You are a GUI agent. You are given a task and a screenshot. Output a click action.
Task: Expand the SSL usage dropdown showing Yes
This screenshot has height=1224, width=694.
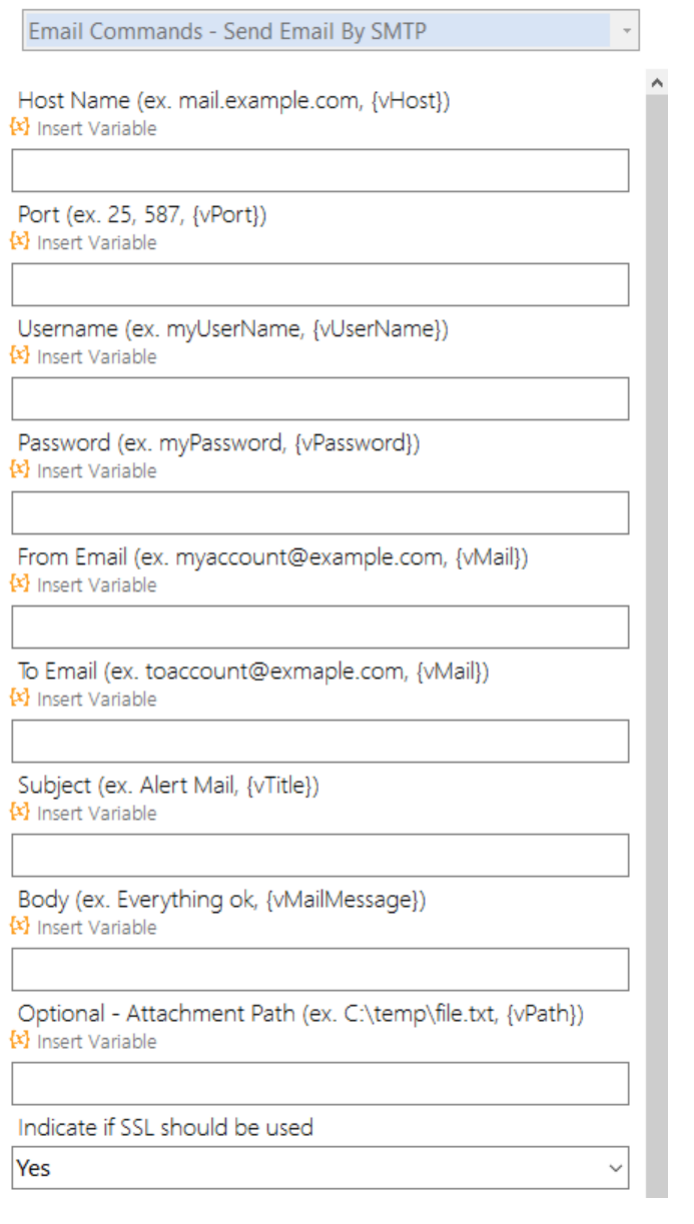[x=320, y=1167]
